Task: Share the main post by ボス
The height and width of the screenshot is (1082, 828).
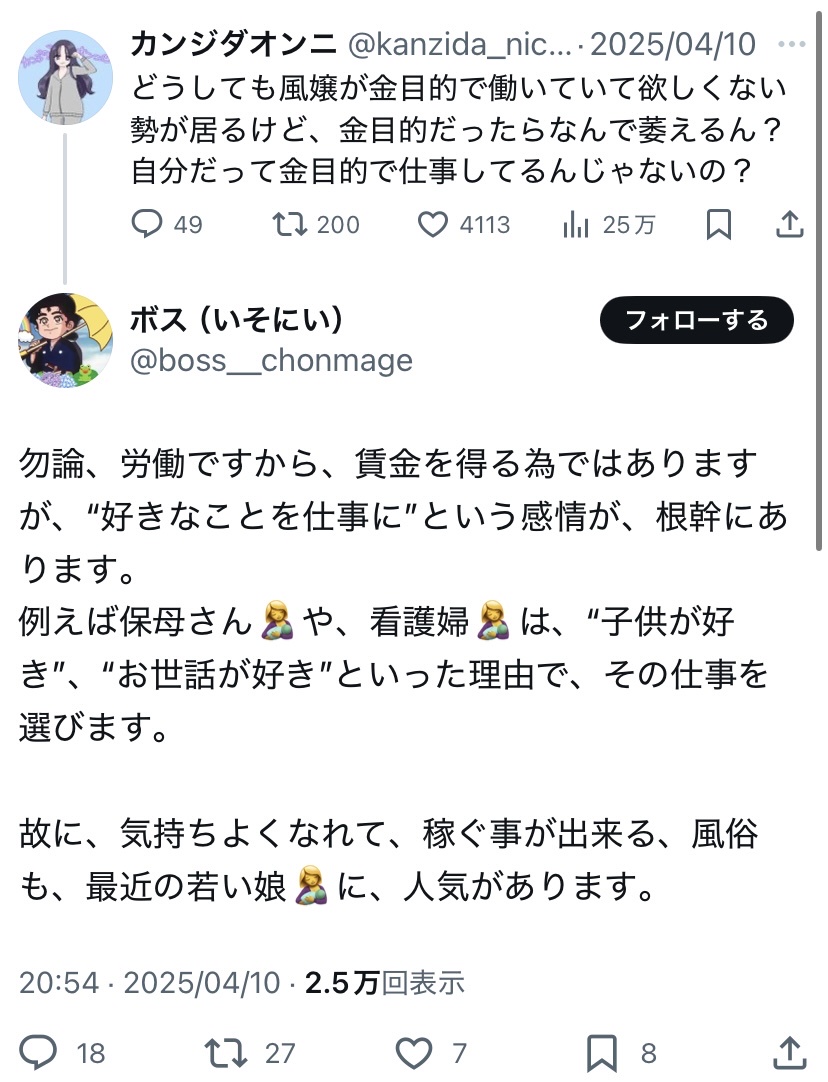Action: (790, 1052)
